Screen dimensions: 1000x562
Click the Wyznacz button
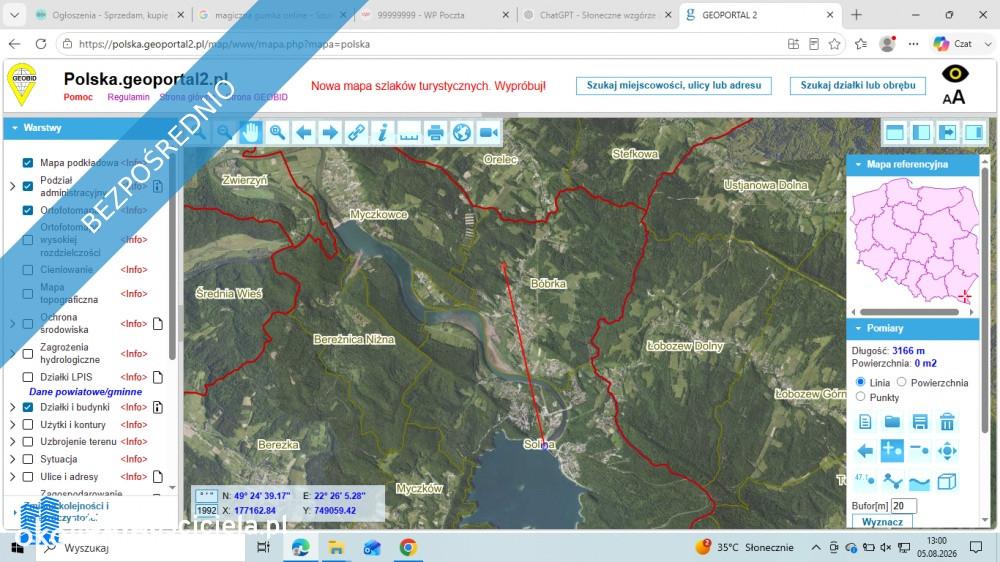tap(882, 522)
